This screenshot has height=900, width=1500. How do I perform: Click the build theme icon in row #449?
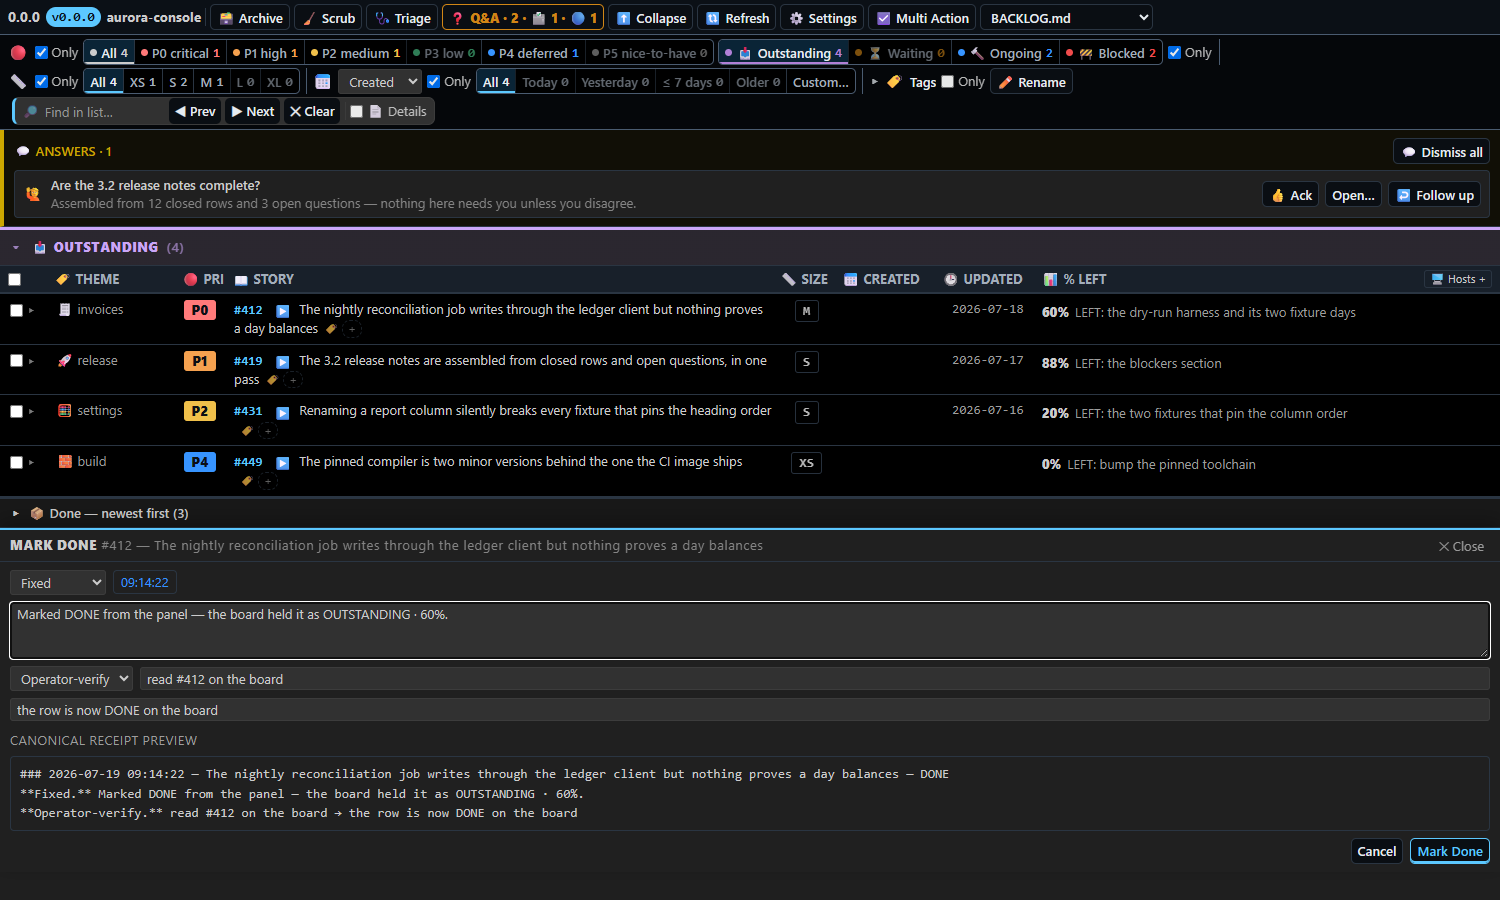[x=65, y=462]
